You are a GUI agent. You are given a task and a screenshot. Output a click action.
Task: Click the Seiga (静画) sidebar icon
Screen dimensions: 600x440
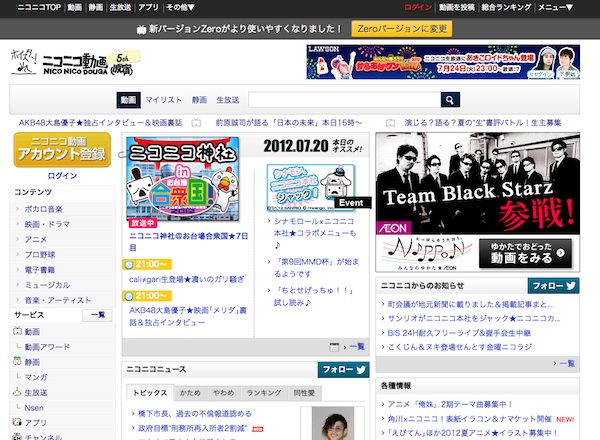tap(17, 362)
